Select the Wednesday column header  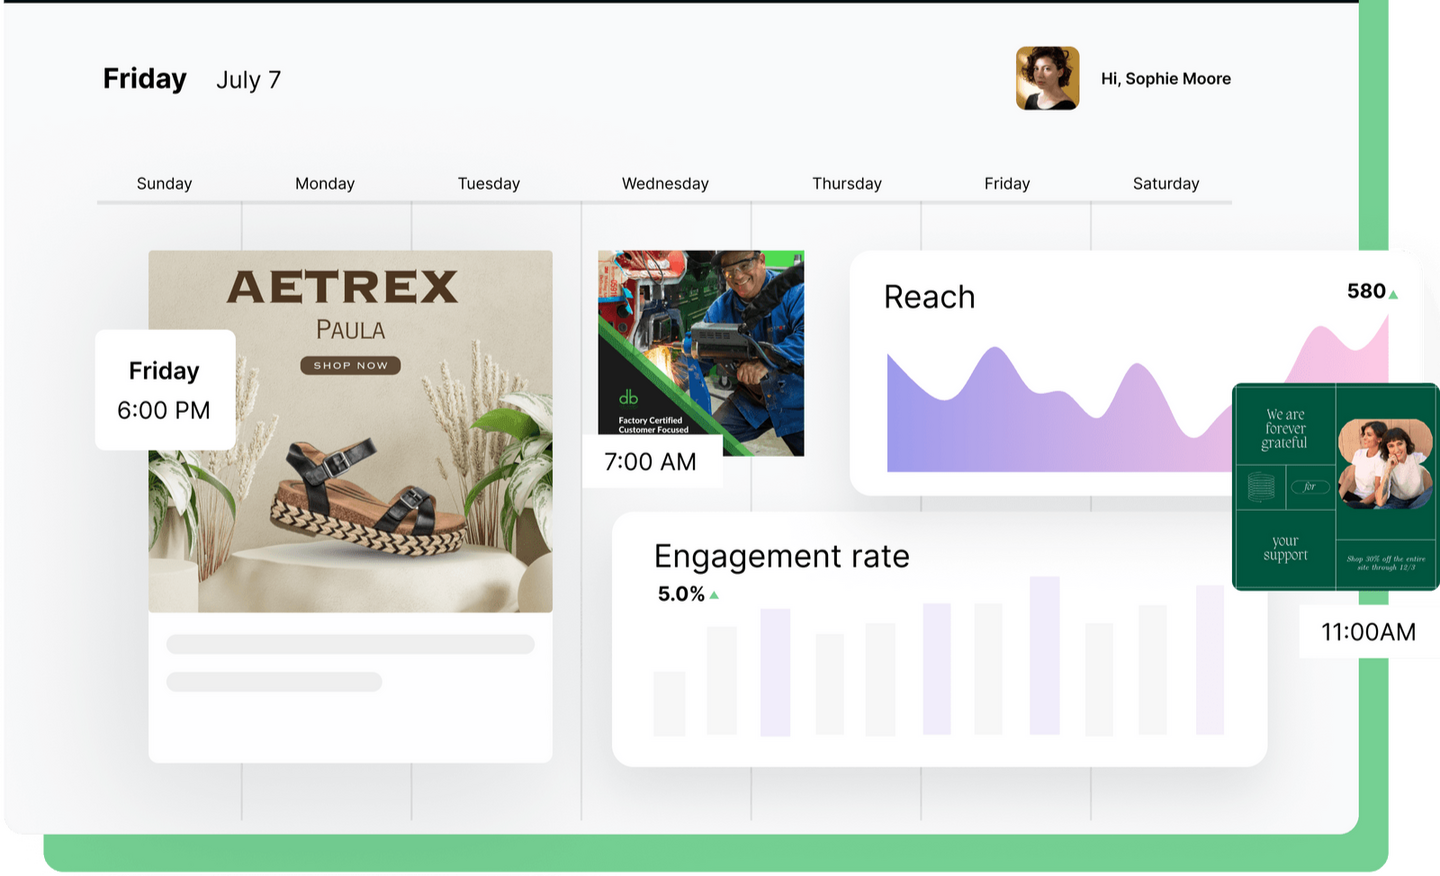[x=665, y=183]
